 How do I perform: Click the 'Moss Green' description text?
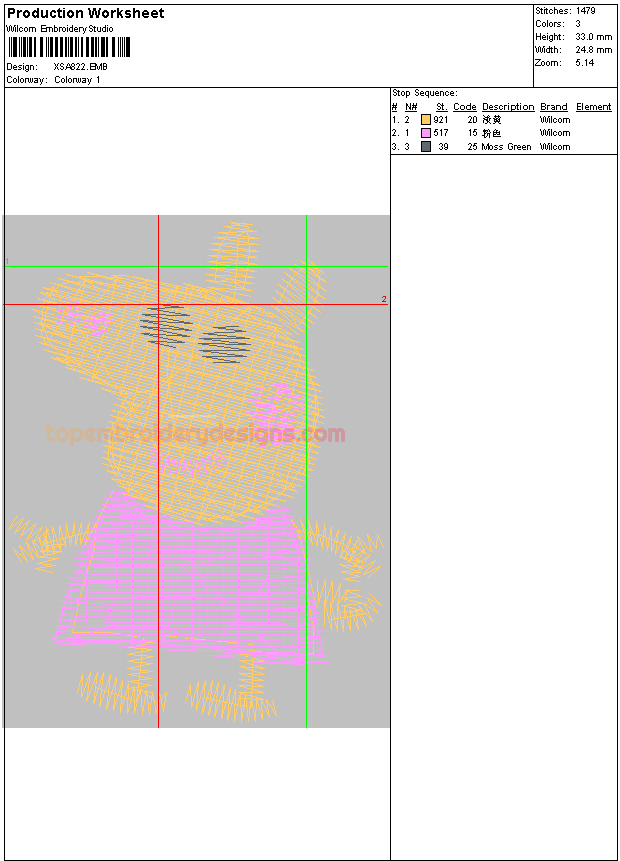tap(506, 147)
